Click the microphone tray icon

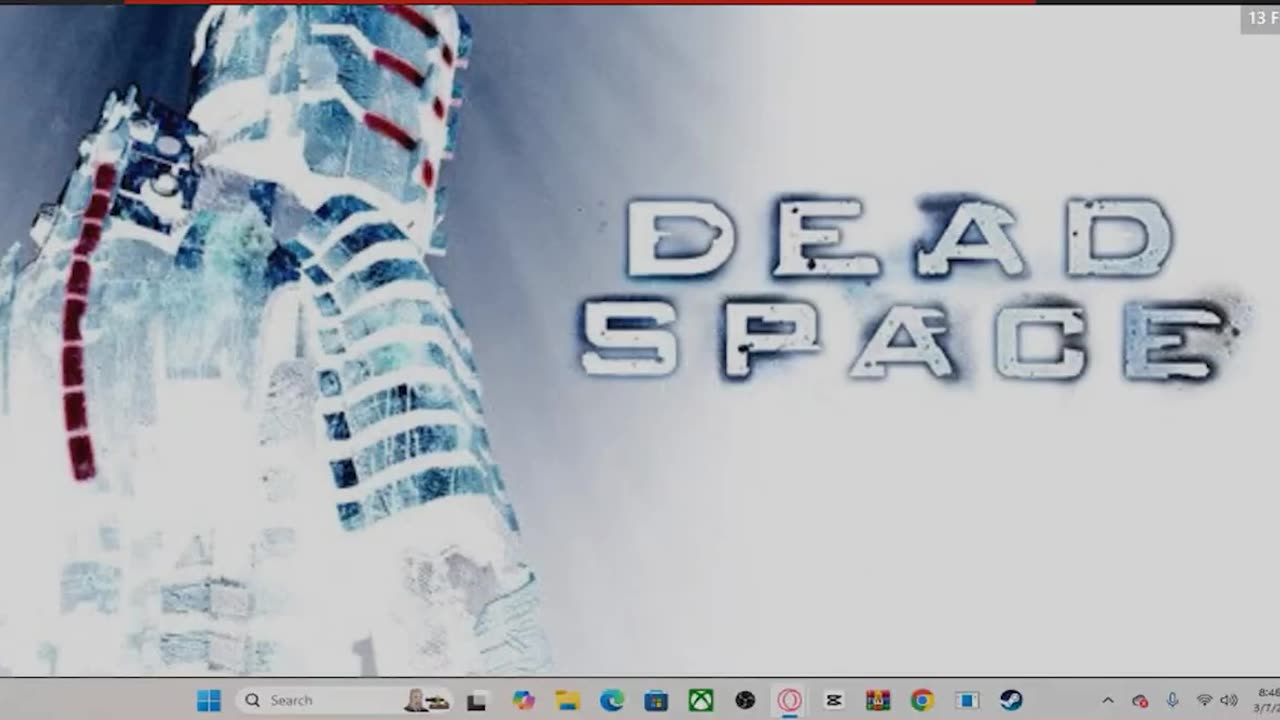tap(1172, 701)
